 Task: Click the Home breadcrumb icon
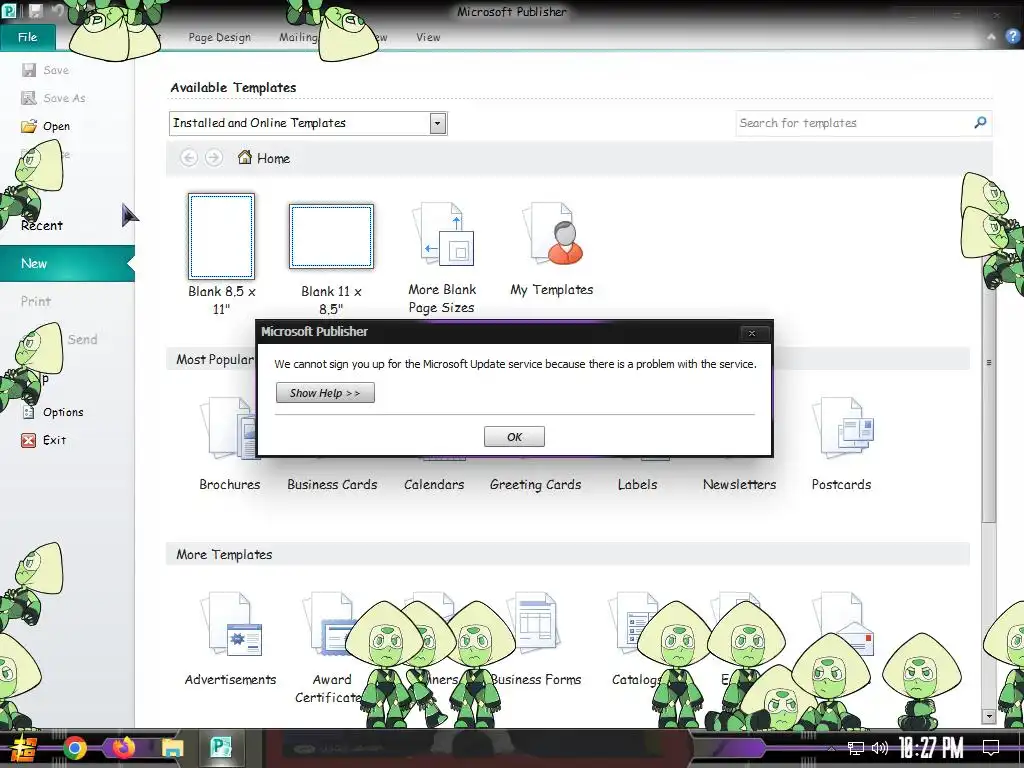[245, 157]
